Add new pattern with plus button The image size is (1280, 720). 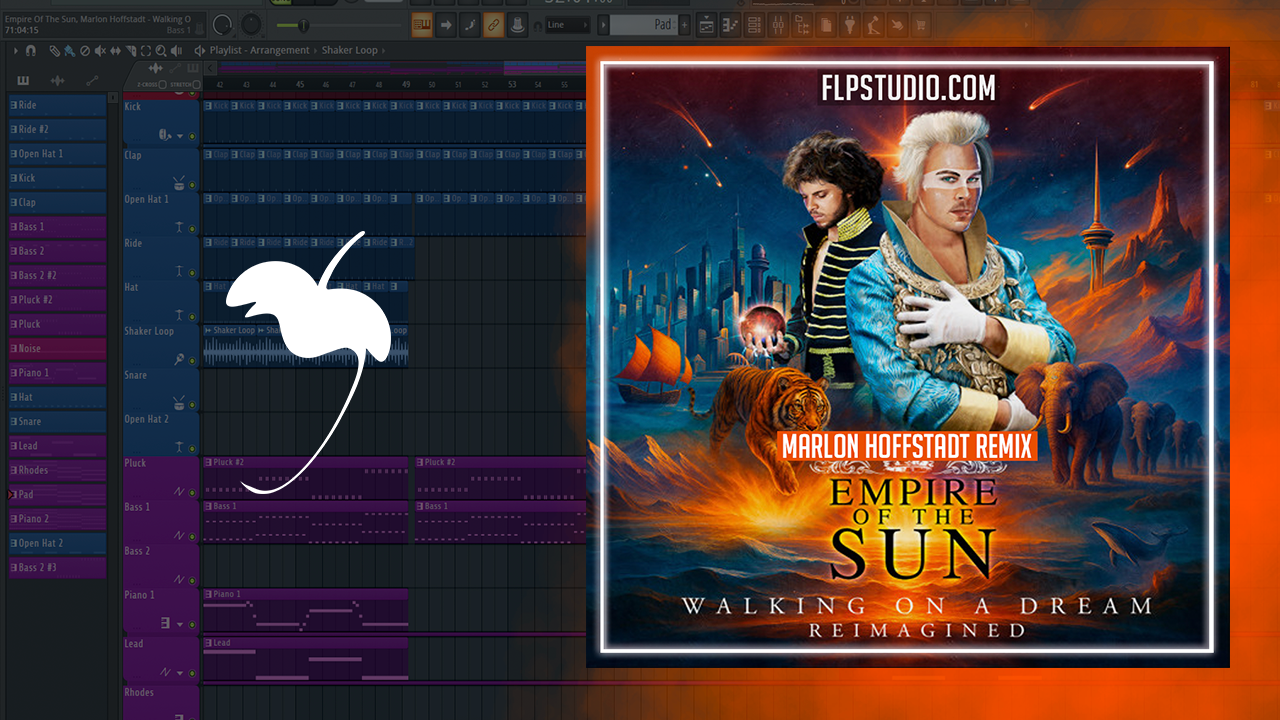coord(684,24)
